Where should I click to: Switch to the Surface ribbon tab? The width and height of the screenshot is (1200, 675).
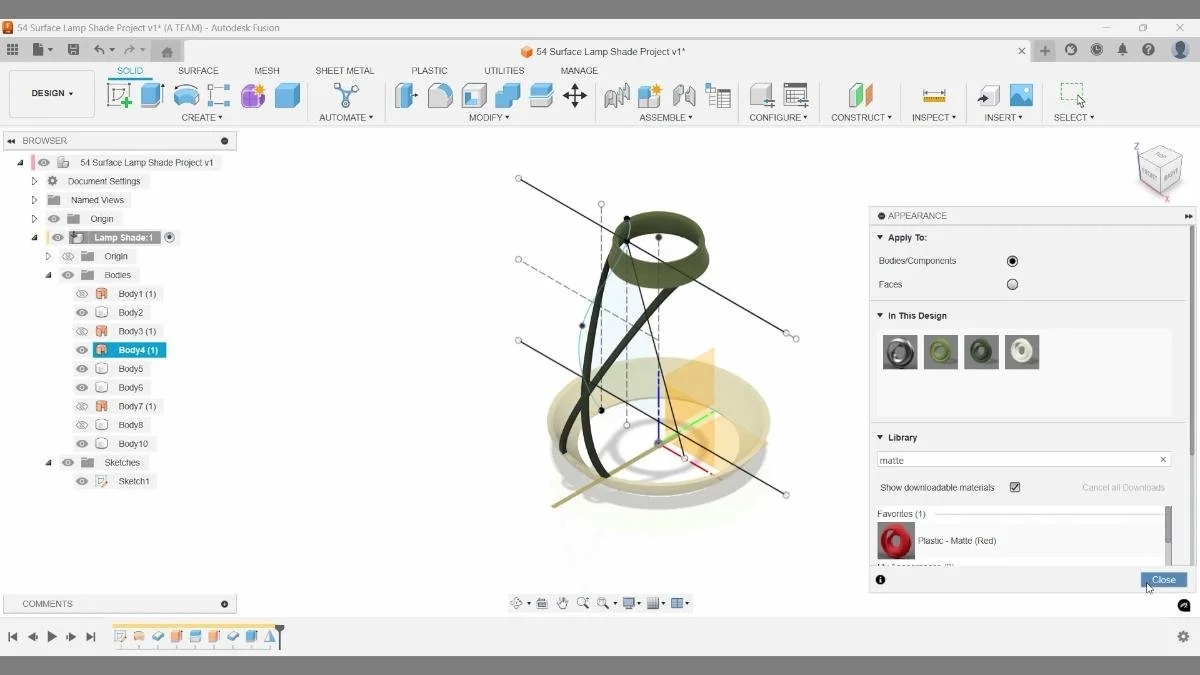pyautogui.click(x=198, y=70)
